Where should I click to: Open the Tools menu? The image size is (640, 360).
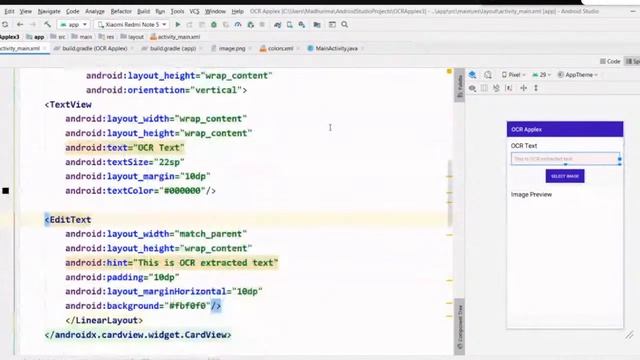pos(177,11)
